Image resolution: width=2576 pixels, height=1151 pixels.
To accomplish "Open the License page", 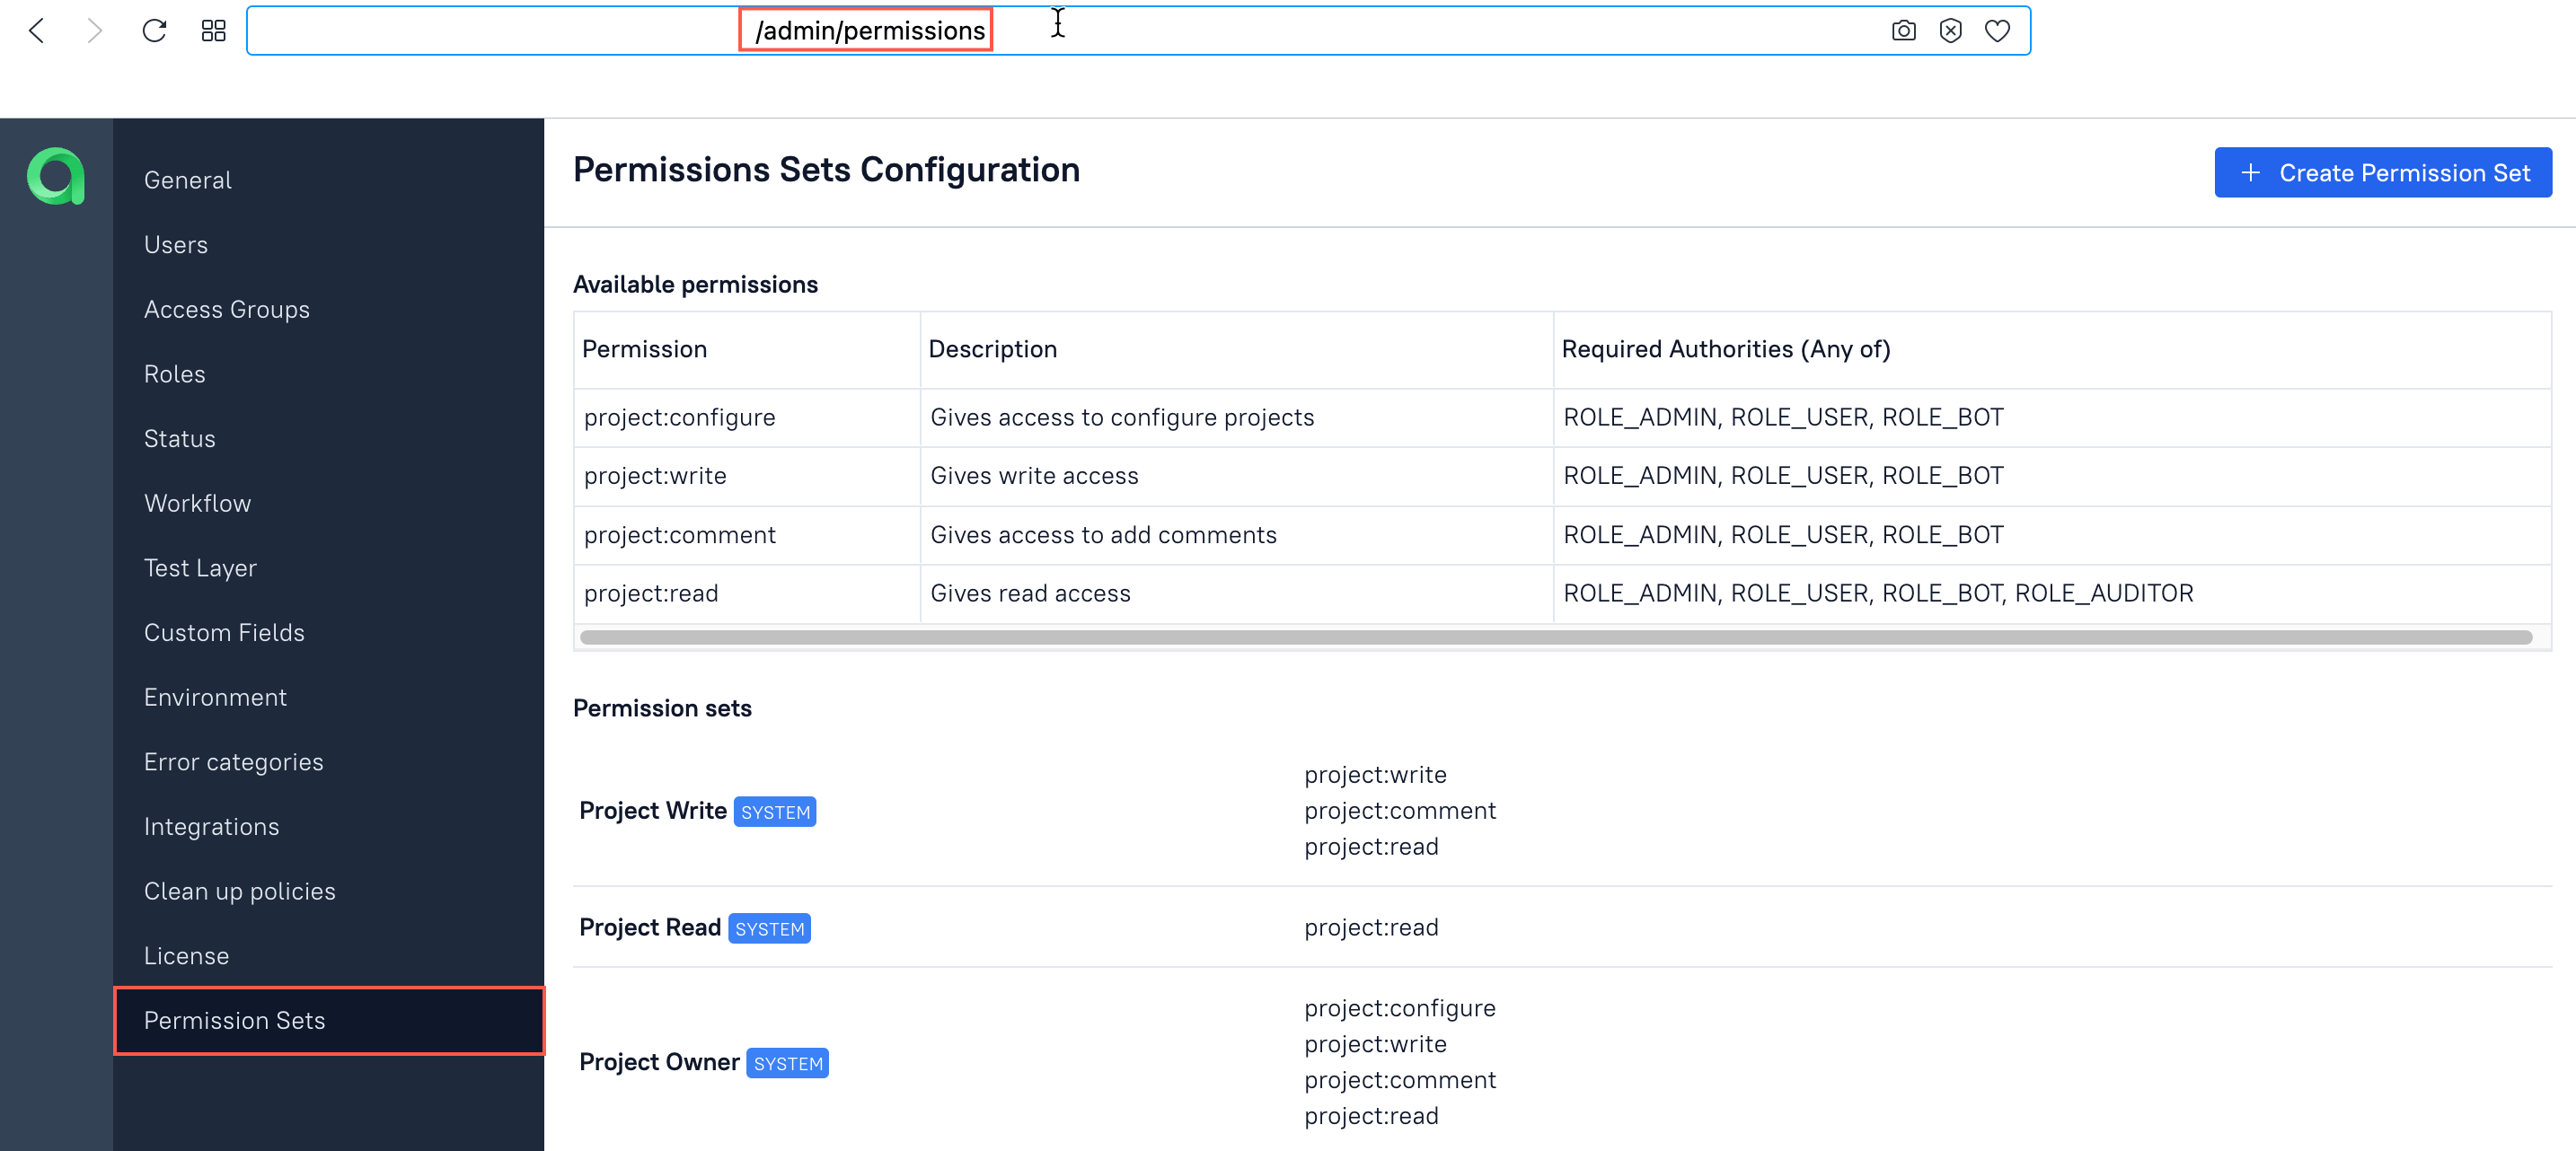I will point(186,955).
